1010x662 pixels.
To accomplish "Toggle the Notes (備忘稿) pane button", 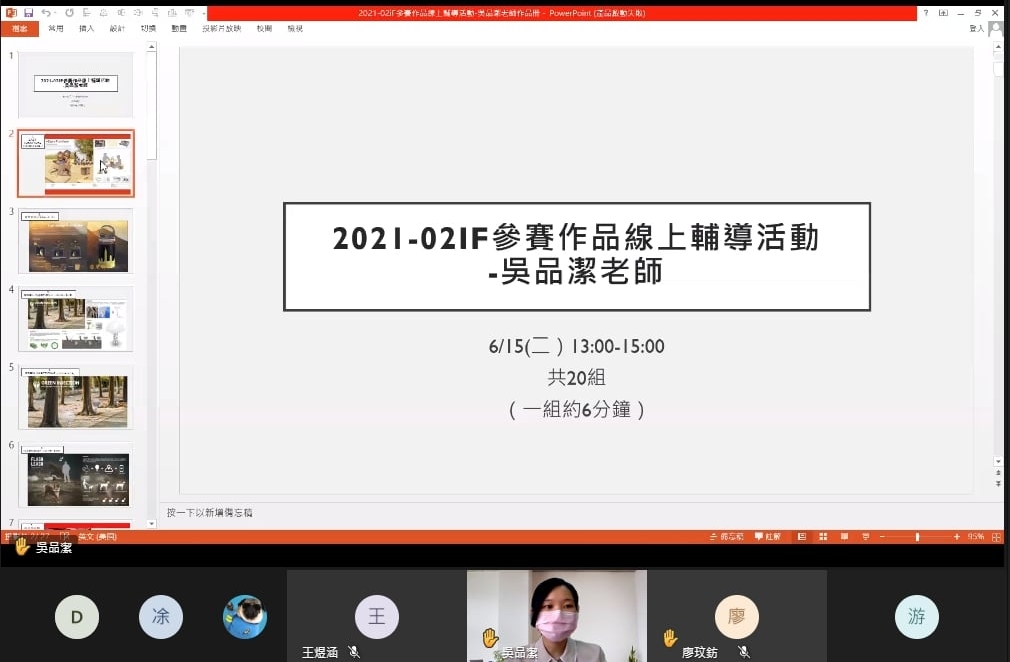I will pos(727,537).
